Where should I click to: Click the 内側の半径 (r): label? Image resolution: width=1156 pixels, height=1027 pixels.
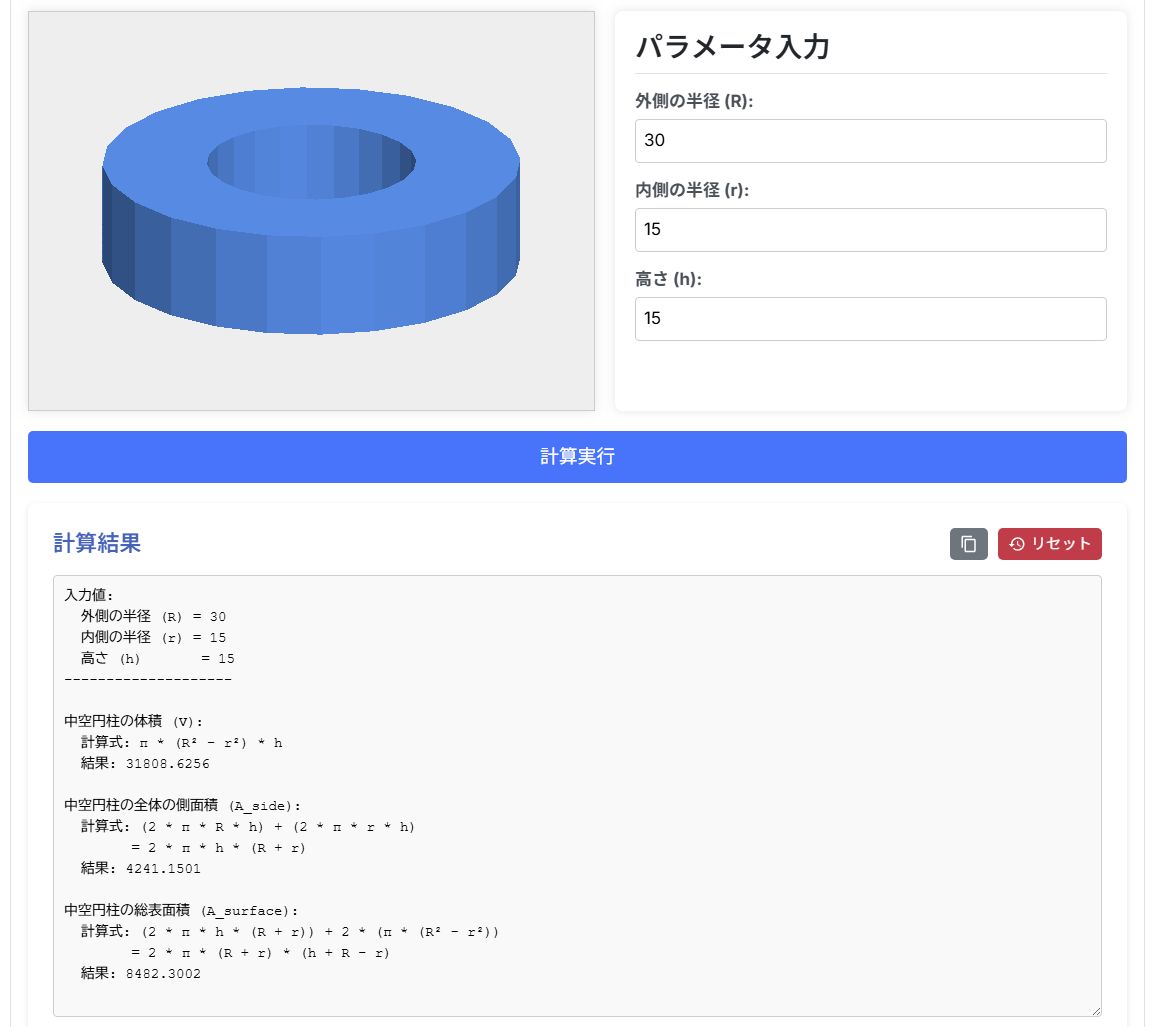tap(692, 190)
